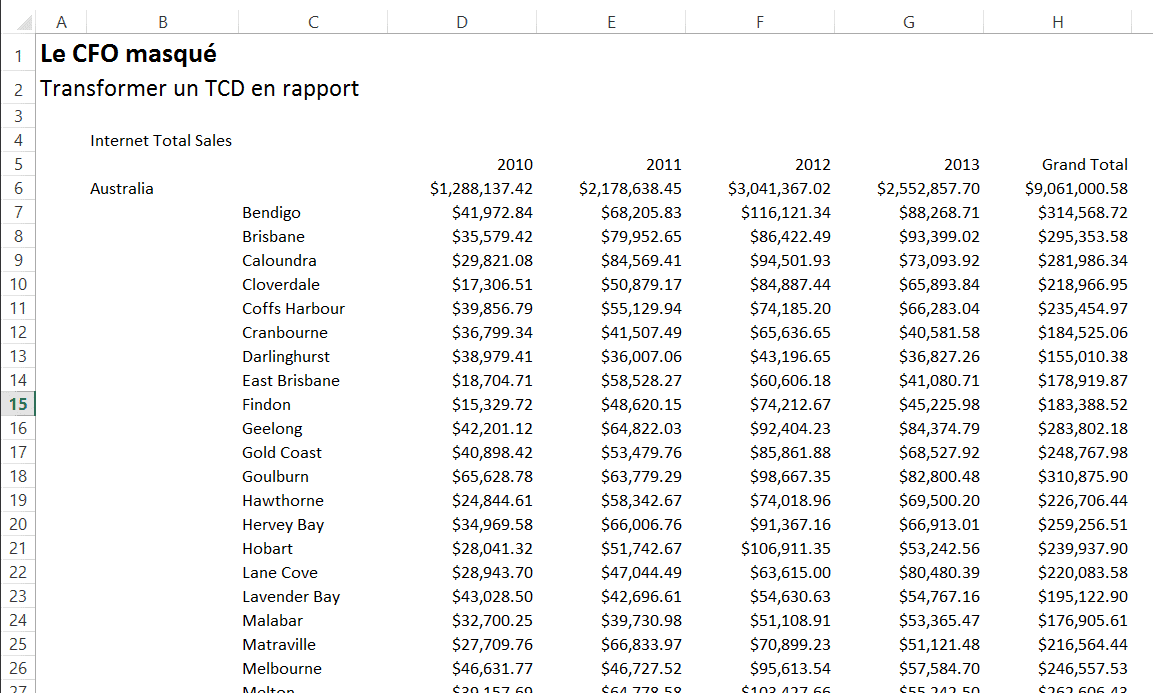1153x693 pixels.
Task: Click the column B header
Action: (163, 22)
